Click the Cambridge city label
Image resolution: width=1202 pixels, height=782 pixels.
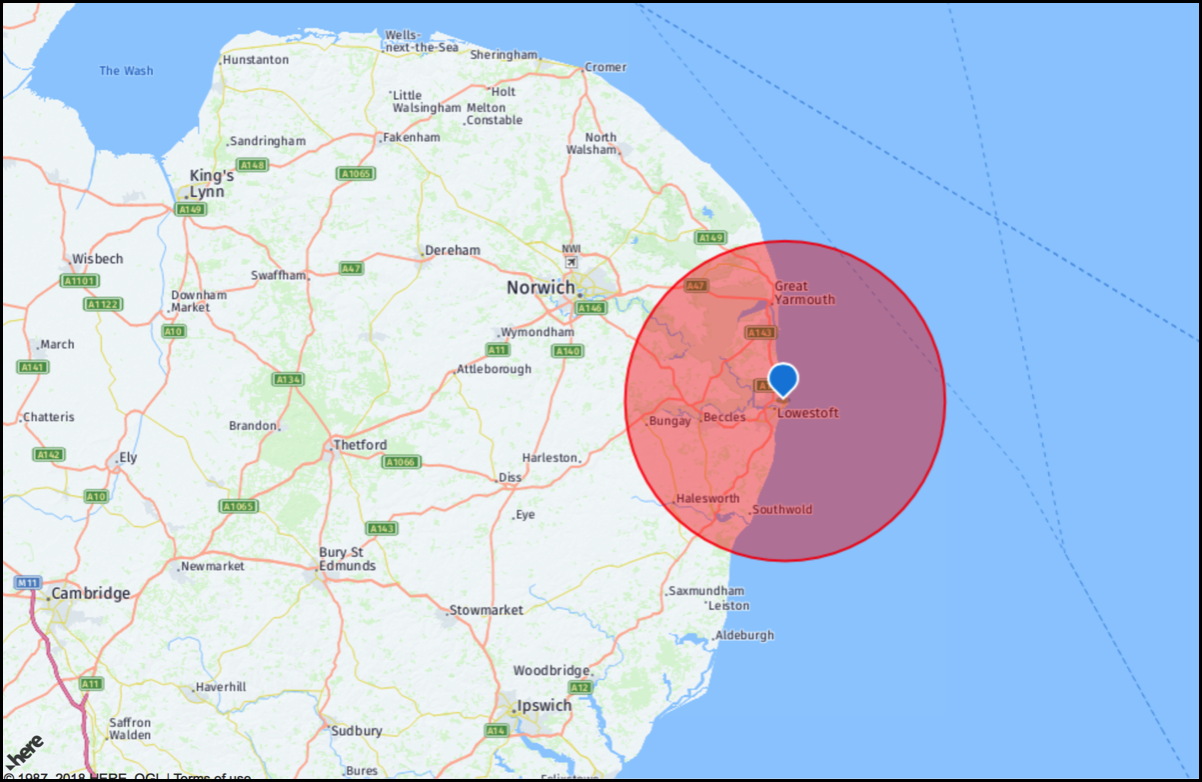[90, 593]
